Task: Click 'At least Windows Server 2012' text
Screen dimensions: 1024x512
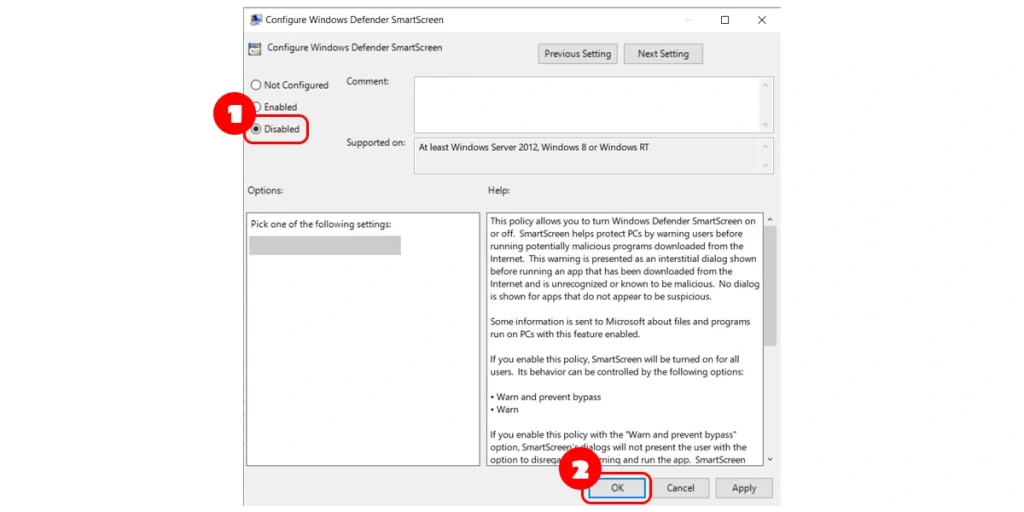Action: click(x=534, y=148)
